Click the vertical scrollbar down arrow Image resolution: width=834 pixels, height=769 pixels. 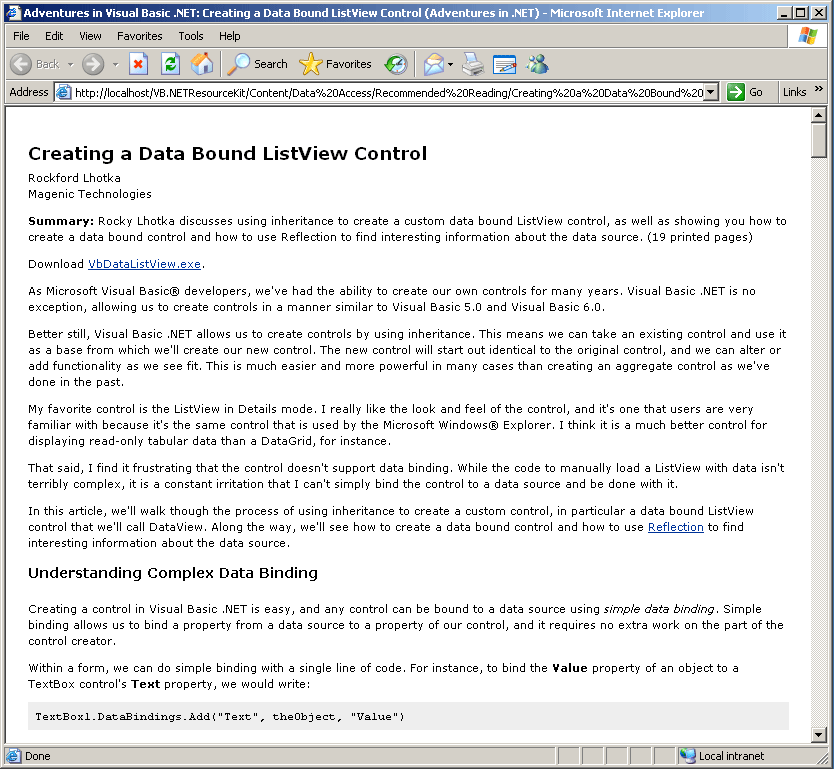(x=818, y=735)
